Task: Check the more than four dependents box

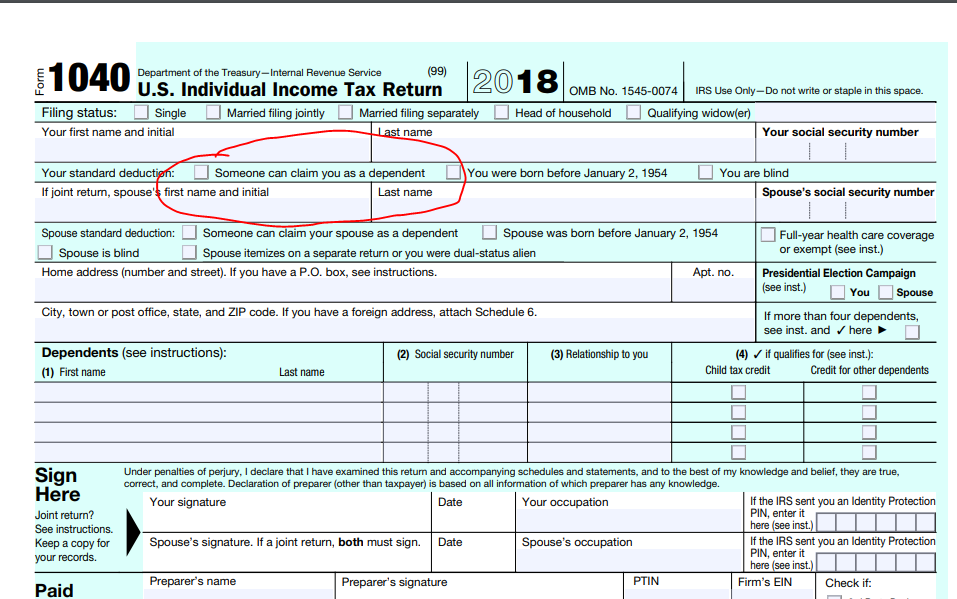Action: pos(912,332)
